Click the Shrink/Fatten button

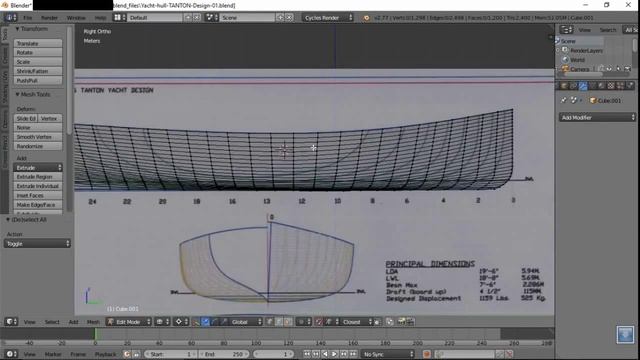coord(38,71)
